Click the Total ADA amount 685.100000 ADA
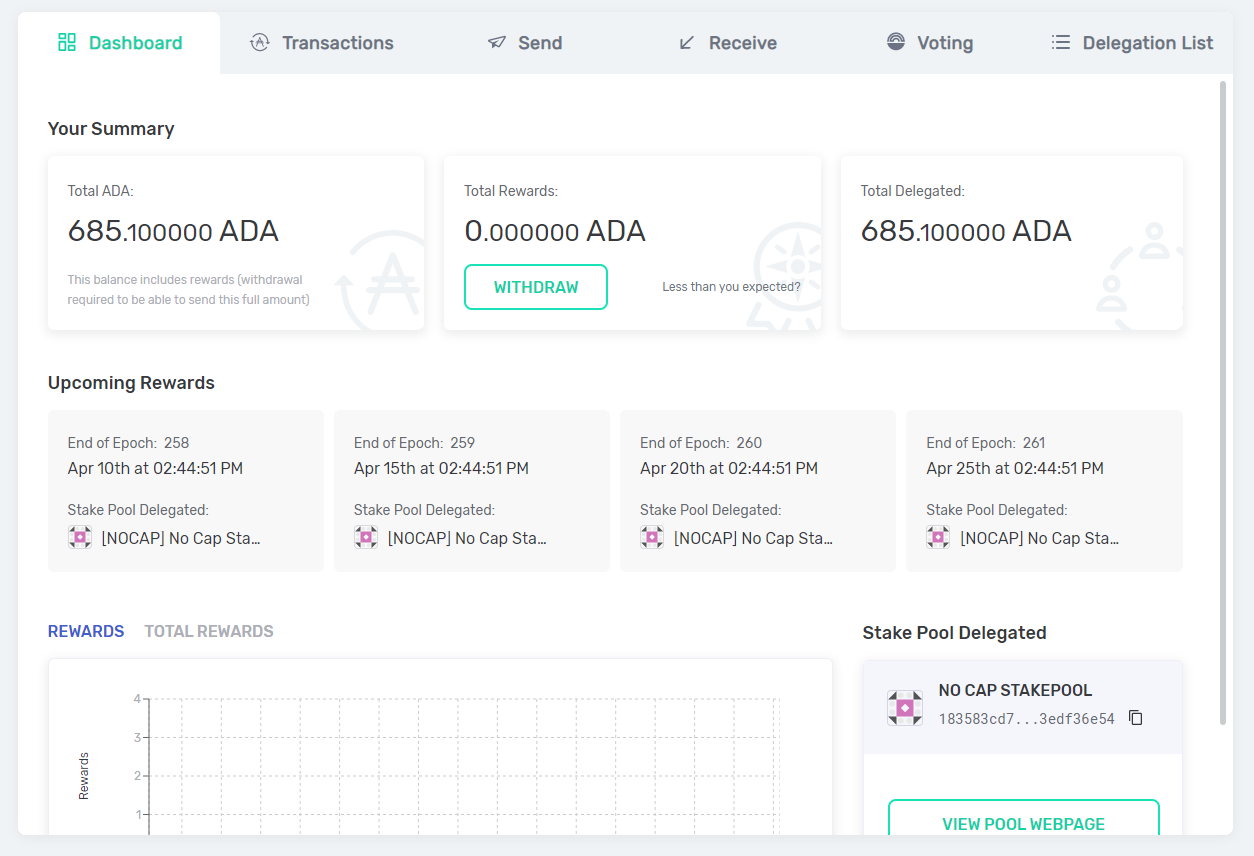Viewport: 1254px width, 856px height. 173,231
